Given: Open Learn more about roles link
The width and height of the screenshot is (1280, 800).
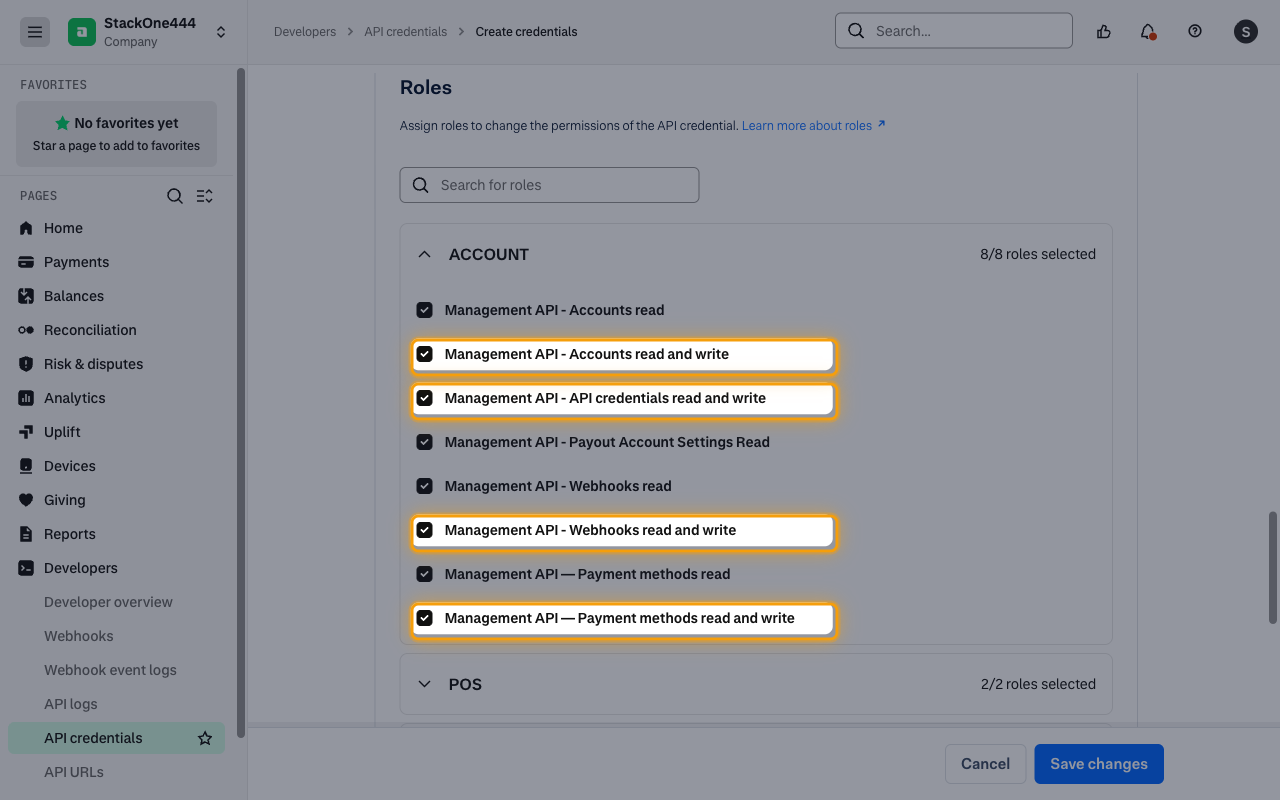Looking at the screenshot, I should tap(813, 126).
